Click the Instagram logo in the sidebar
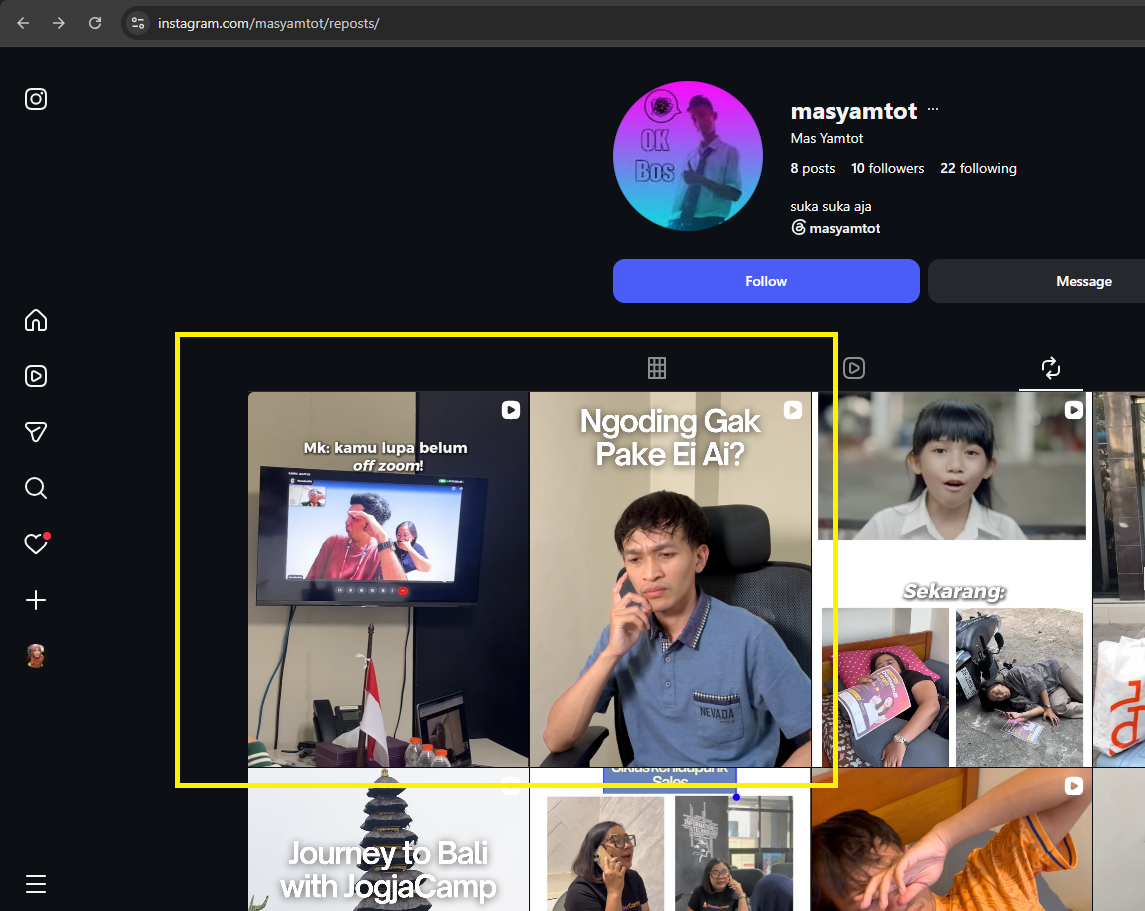This screenshot has width=1145, height=911. pyautogui.click(x=36, y=99)
